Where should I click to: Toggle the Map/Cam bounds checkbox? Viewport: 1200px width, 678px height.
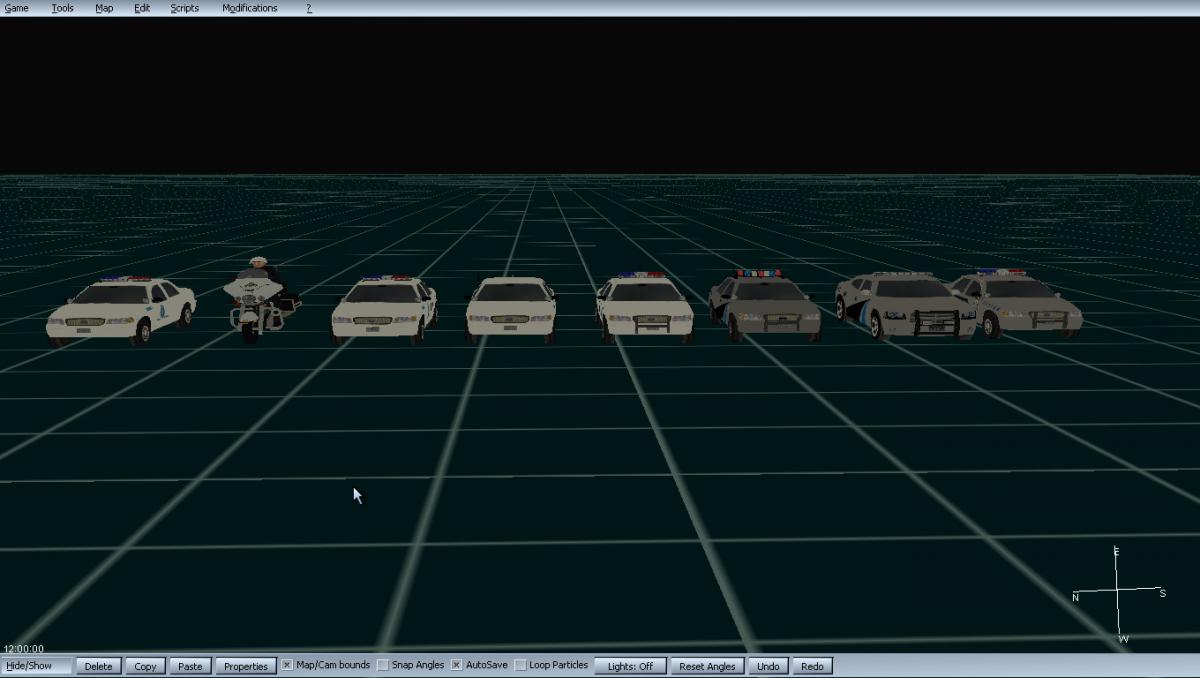tap(287, 665)
